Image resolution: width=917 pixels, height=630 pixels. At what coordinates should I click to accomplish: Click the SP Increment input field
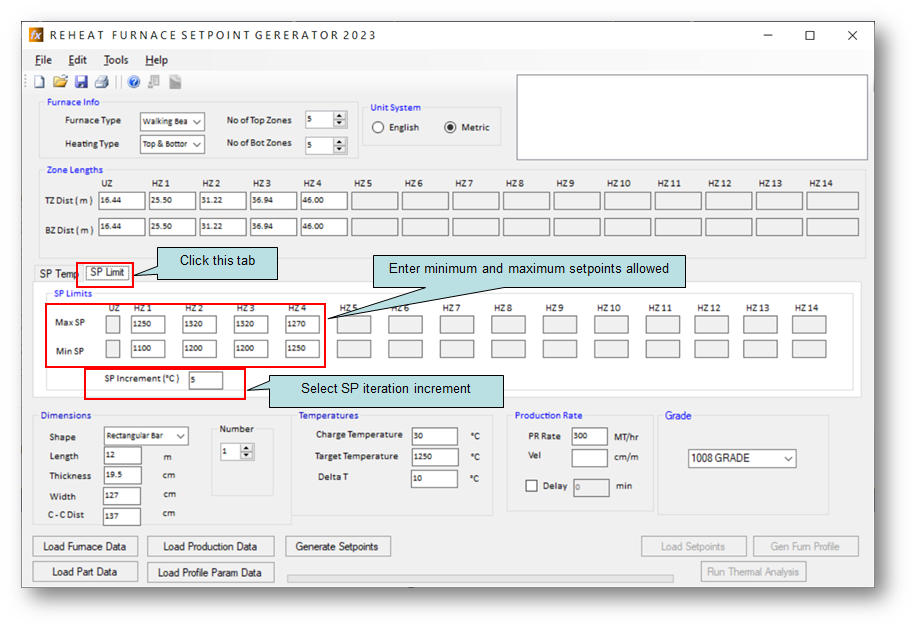click(206, 380)
